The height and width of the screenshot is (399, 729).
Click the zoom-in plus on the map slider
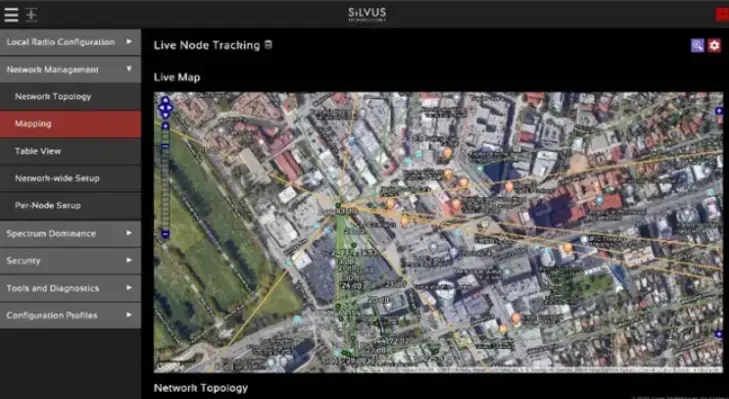coord(166,126)
